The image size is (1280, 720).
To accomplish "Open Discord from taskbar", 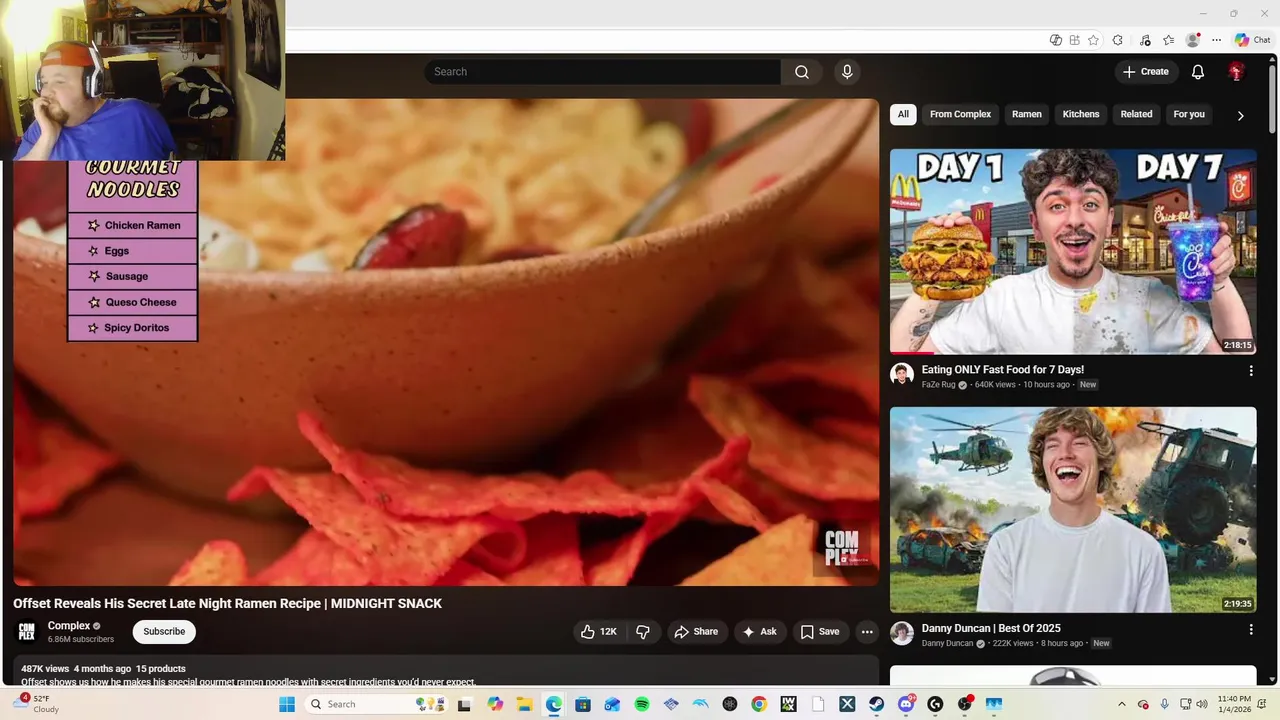I will 907,704.
